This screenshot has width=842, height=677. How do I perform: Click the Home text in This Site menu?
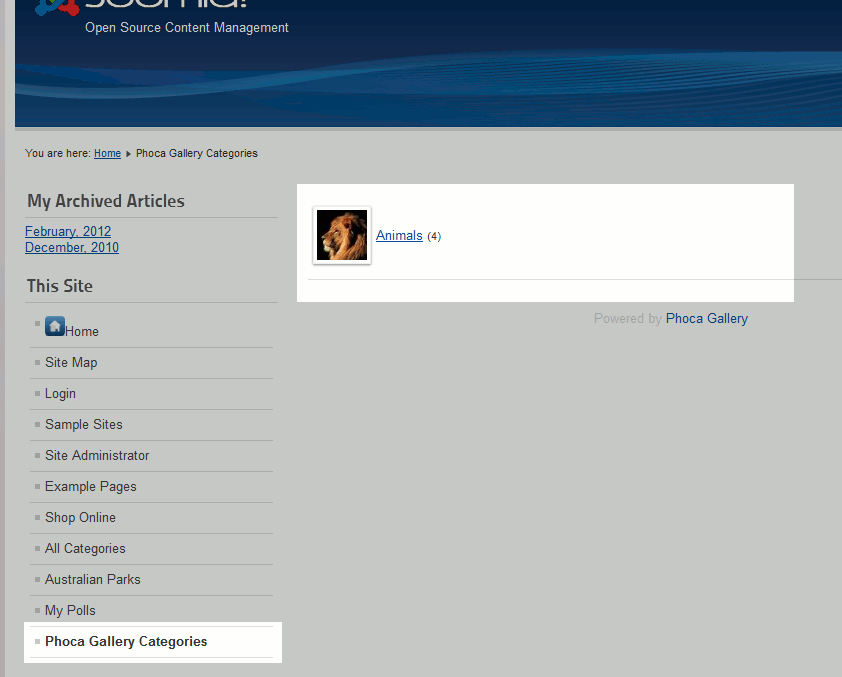82,332
